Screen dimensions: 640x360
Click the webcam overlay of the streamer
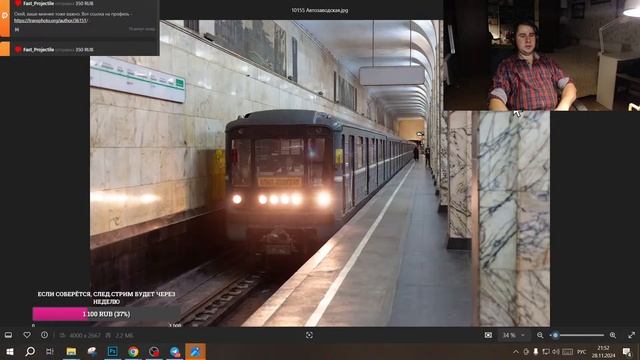[x=542, y=55]
